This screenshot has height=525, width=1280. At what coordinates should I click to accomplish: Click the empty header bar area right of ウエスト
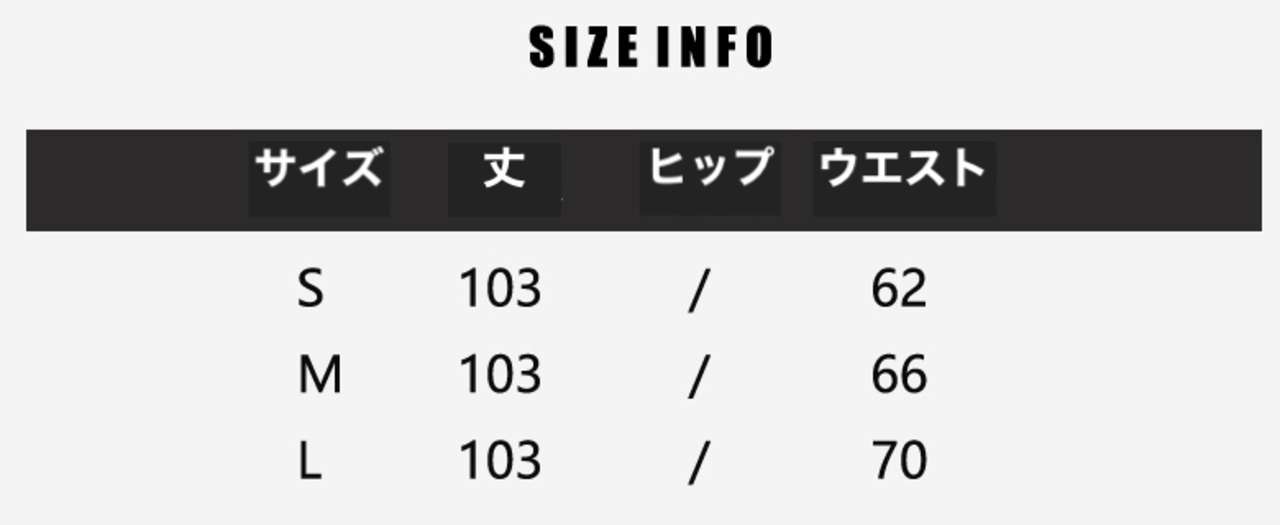(1130, 180)
